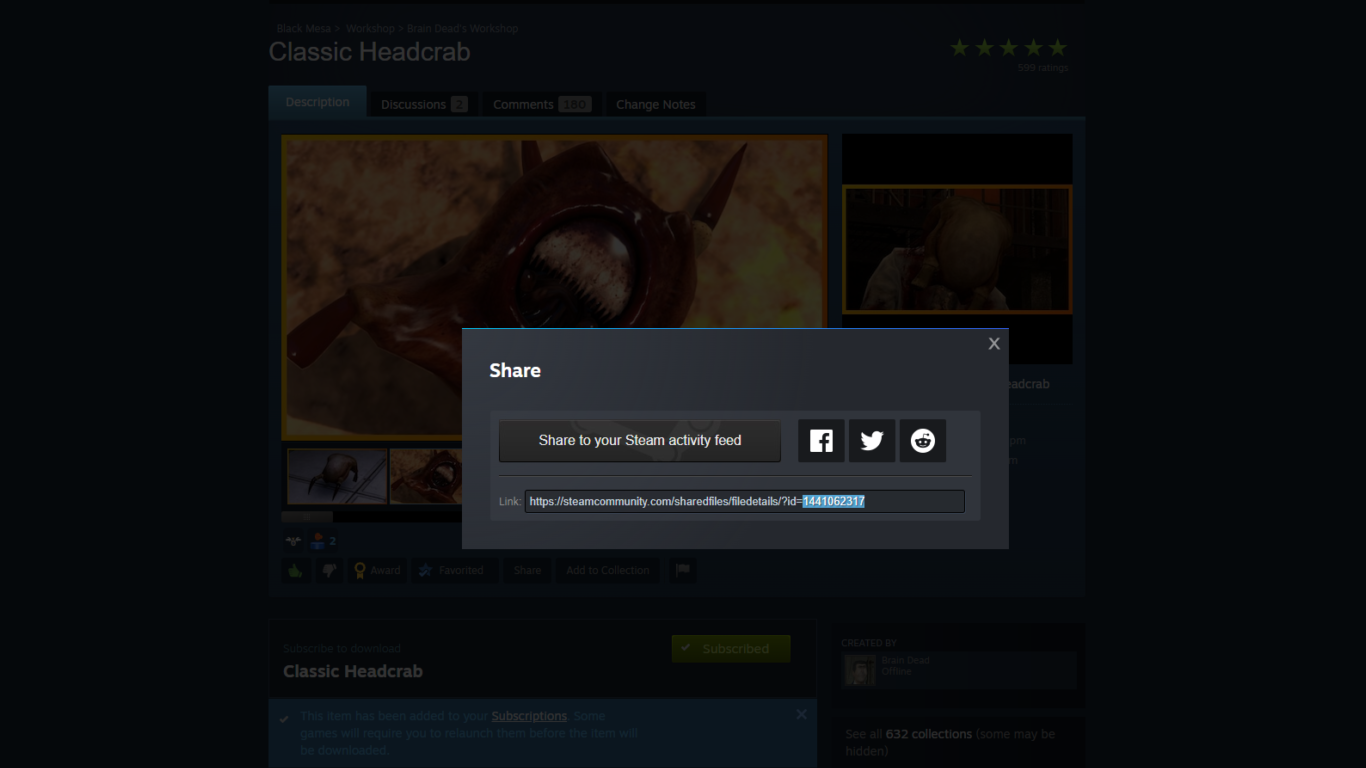Rate the item with thumbs up
1366x768 pixels.
[x=296, y=570]
